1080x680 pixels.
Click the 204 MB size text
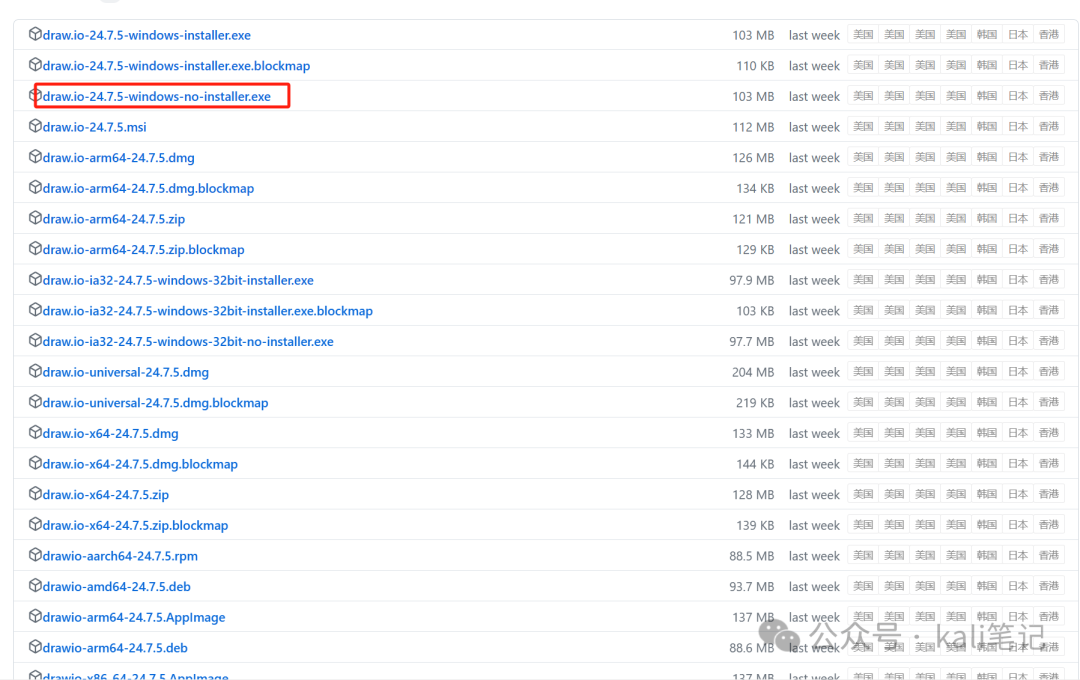753,373
